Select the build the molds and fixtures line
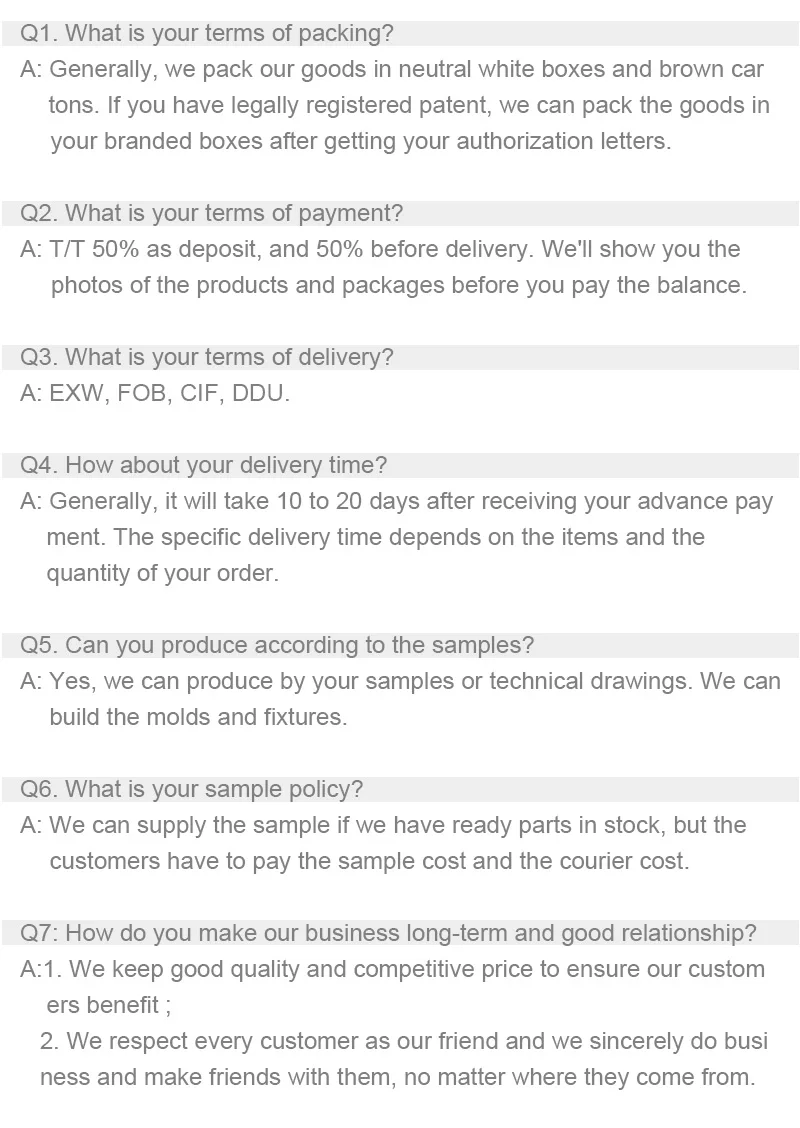The width and height of the screenshot is (800, 1128). (198, 718)
